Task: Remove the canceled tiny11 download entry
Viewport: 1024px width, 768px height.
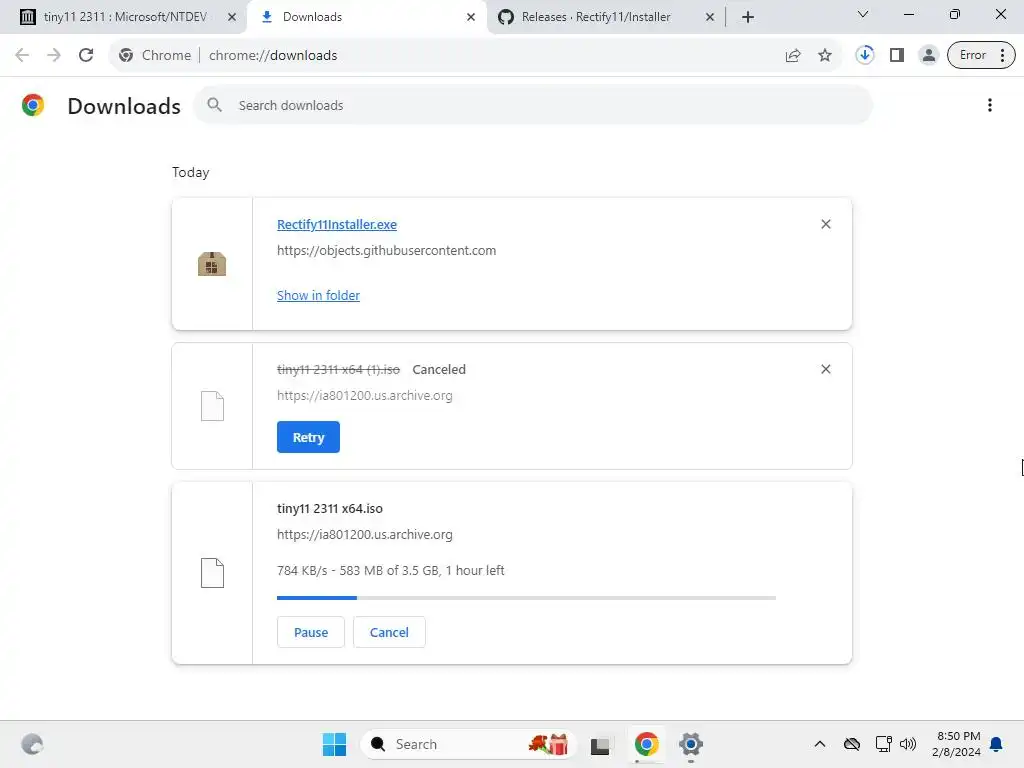Action: pyautogui.click(x=825, y=369)
